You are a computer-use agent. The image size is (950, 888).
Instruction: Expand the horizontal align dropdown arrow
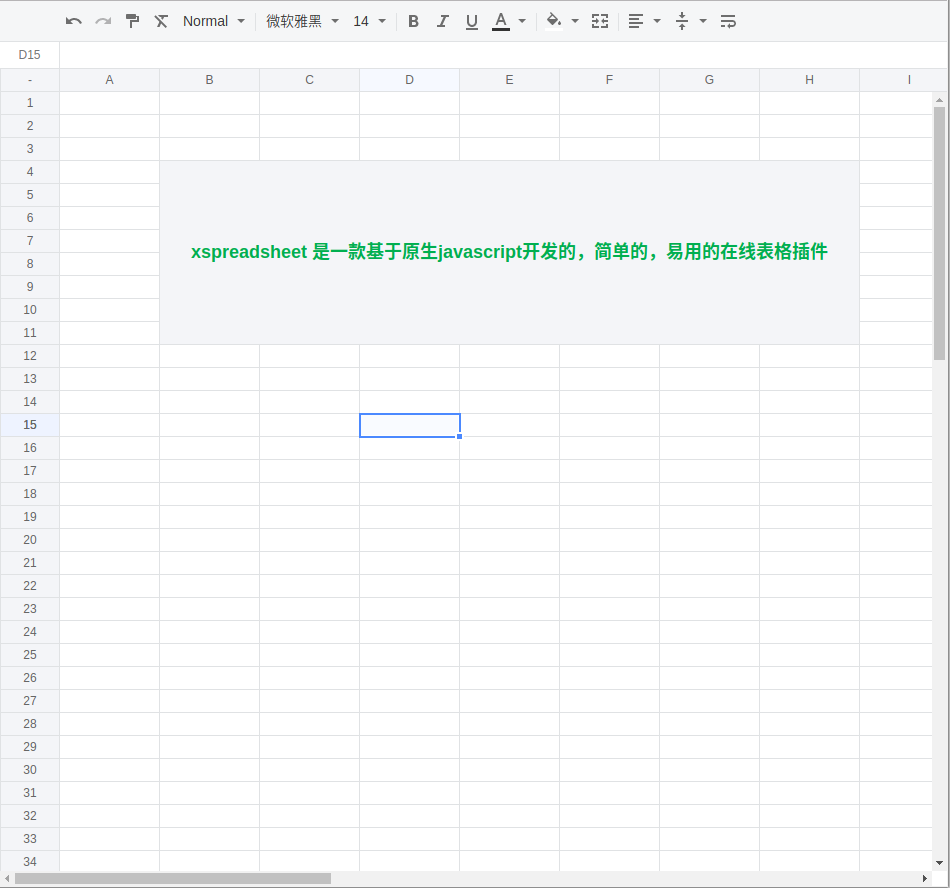coord(657,21)
